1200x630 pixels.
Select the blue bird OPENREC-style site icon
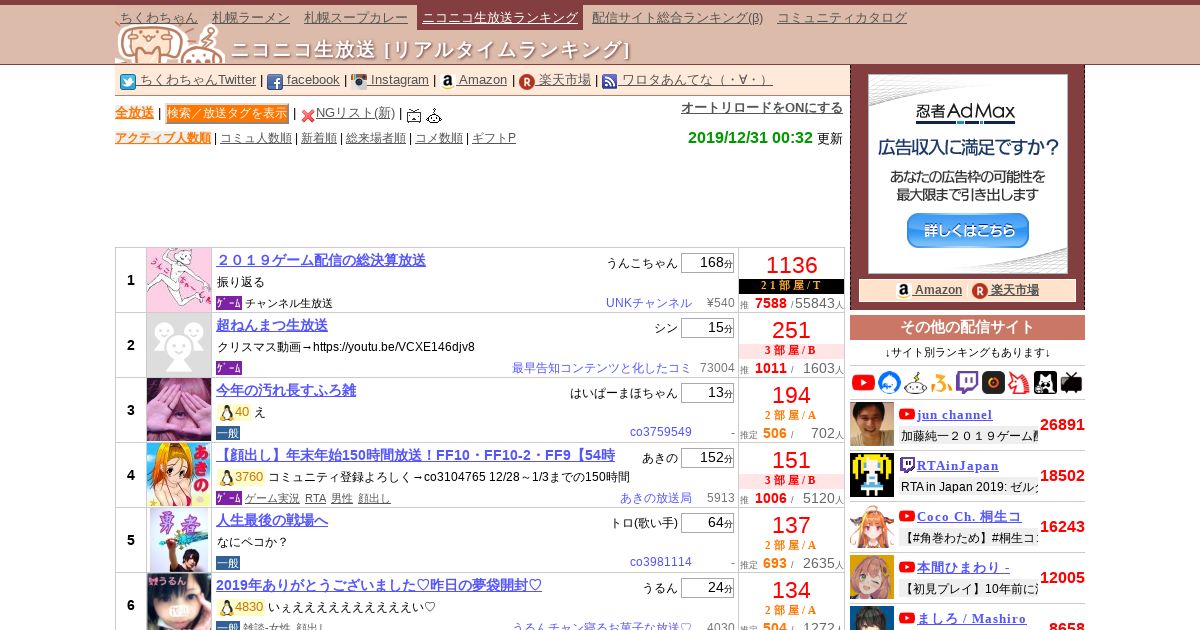890,382
